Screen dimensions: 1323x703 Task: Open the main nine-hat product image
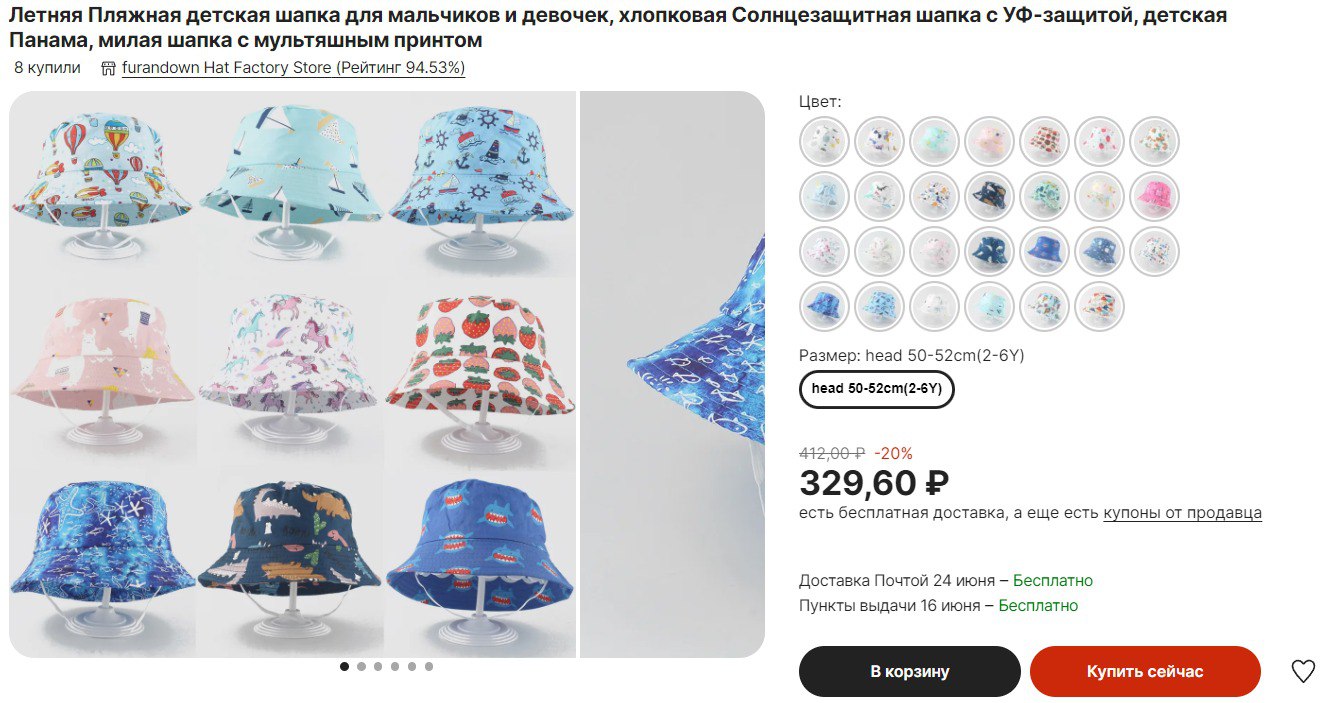(x=292, y=374)
